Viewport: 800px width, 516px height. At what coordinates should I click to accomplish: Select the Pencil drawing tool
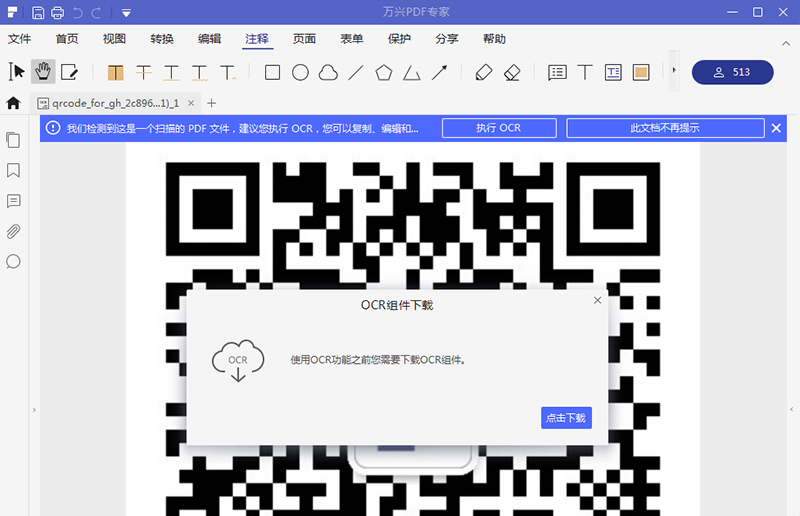click(x=484, y=72)
